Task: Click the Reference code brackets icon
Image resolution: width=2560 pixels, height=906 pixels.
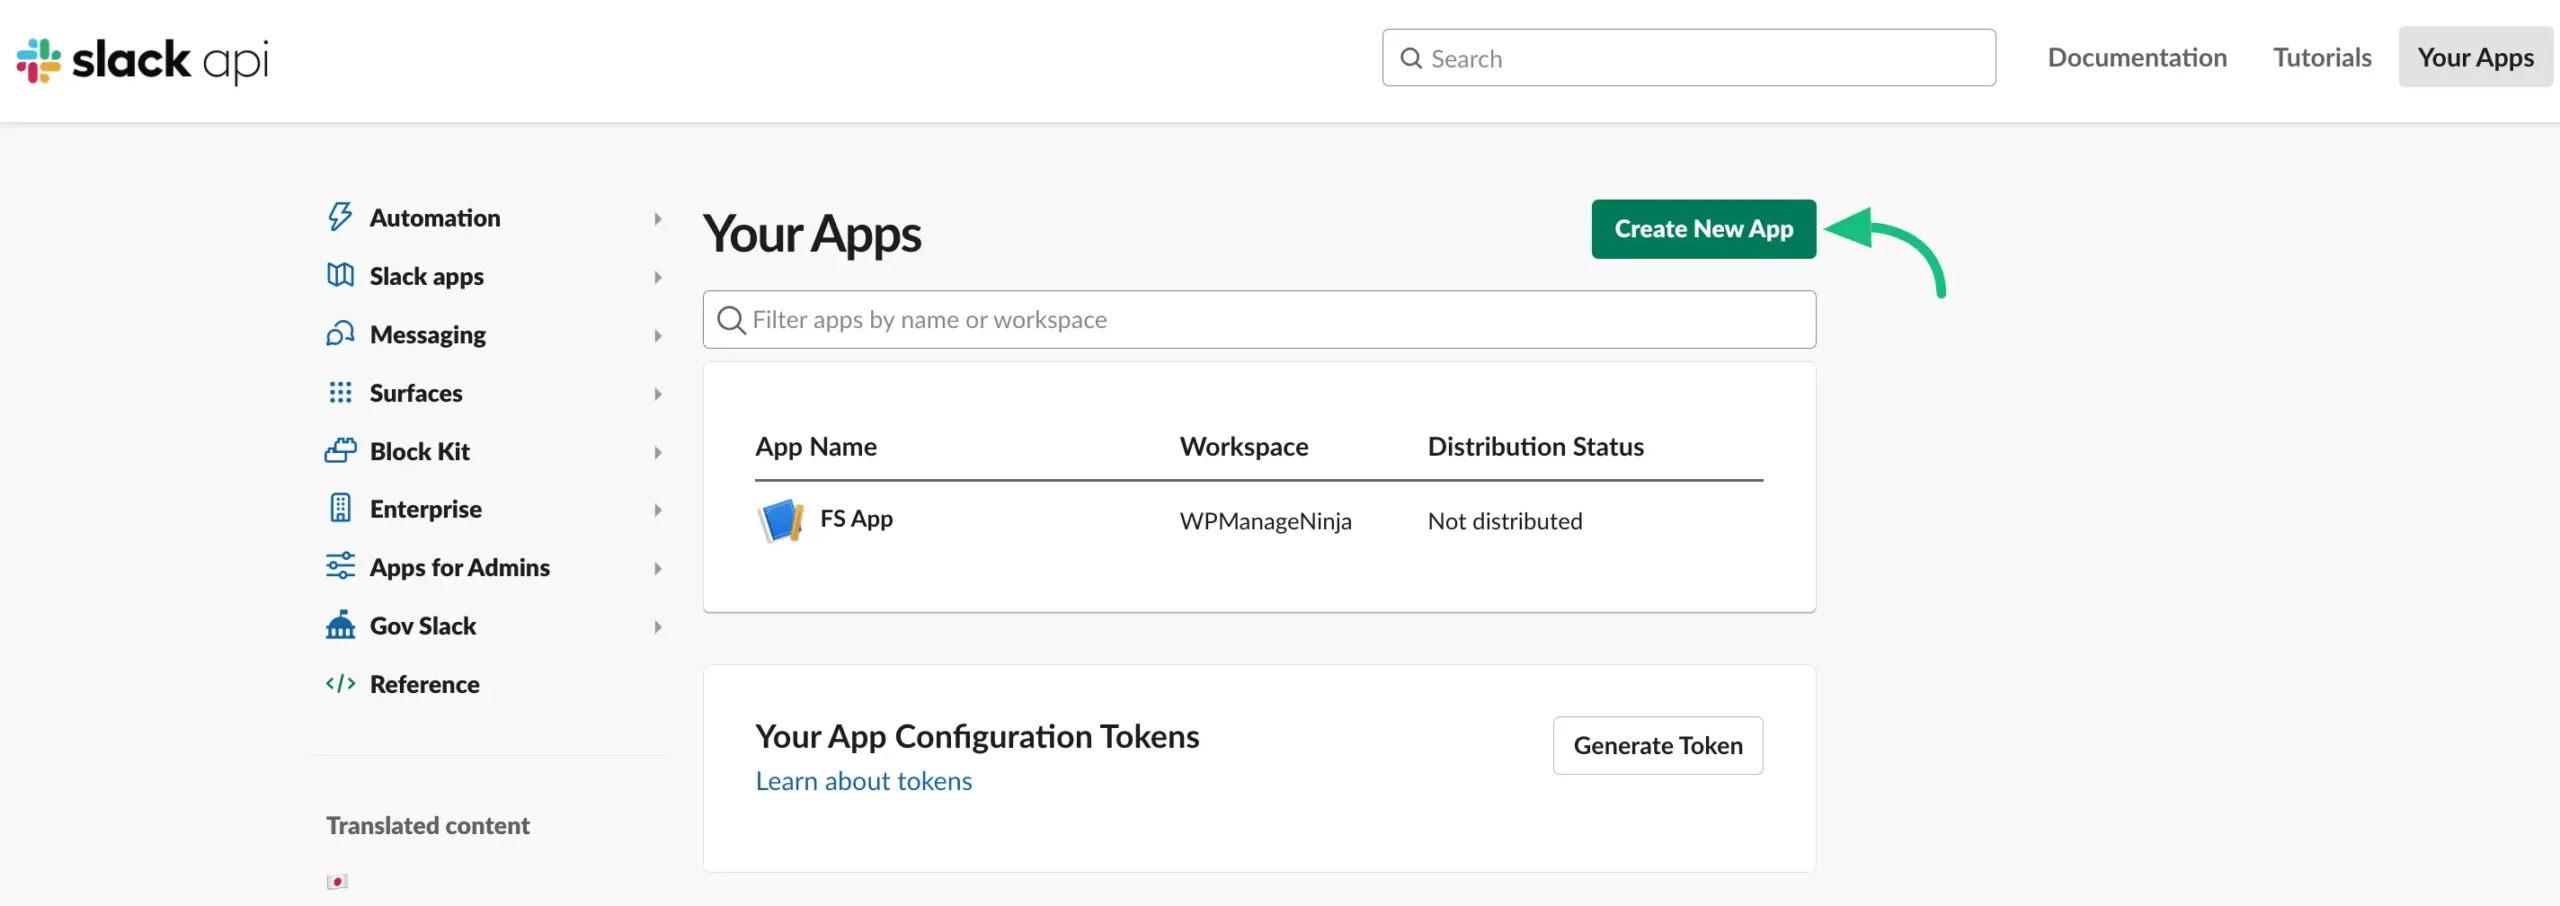Action: coord(340,684)
